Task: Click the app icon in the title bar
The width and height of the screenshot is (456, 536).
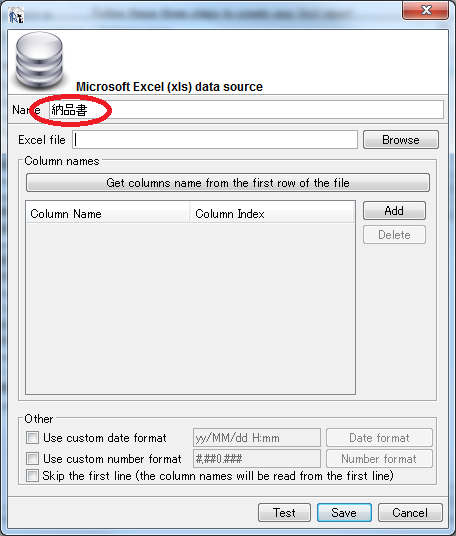Action: (x=16, y=15)
